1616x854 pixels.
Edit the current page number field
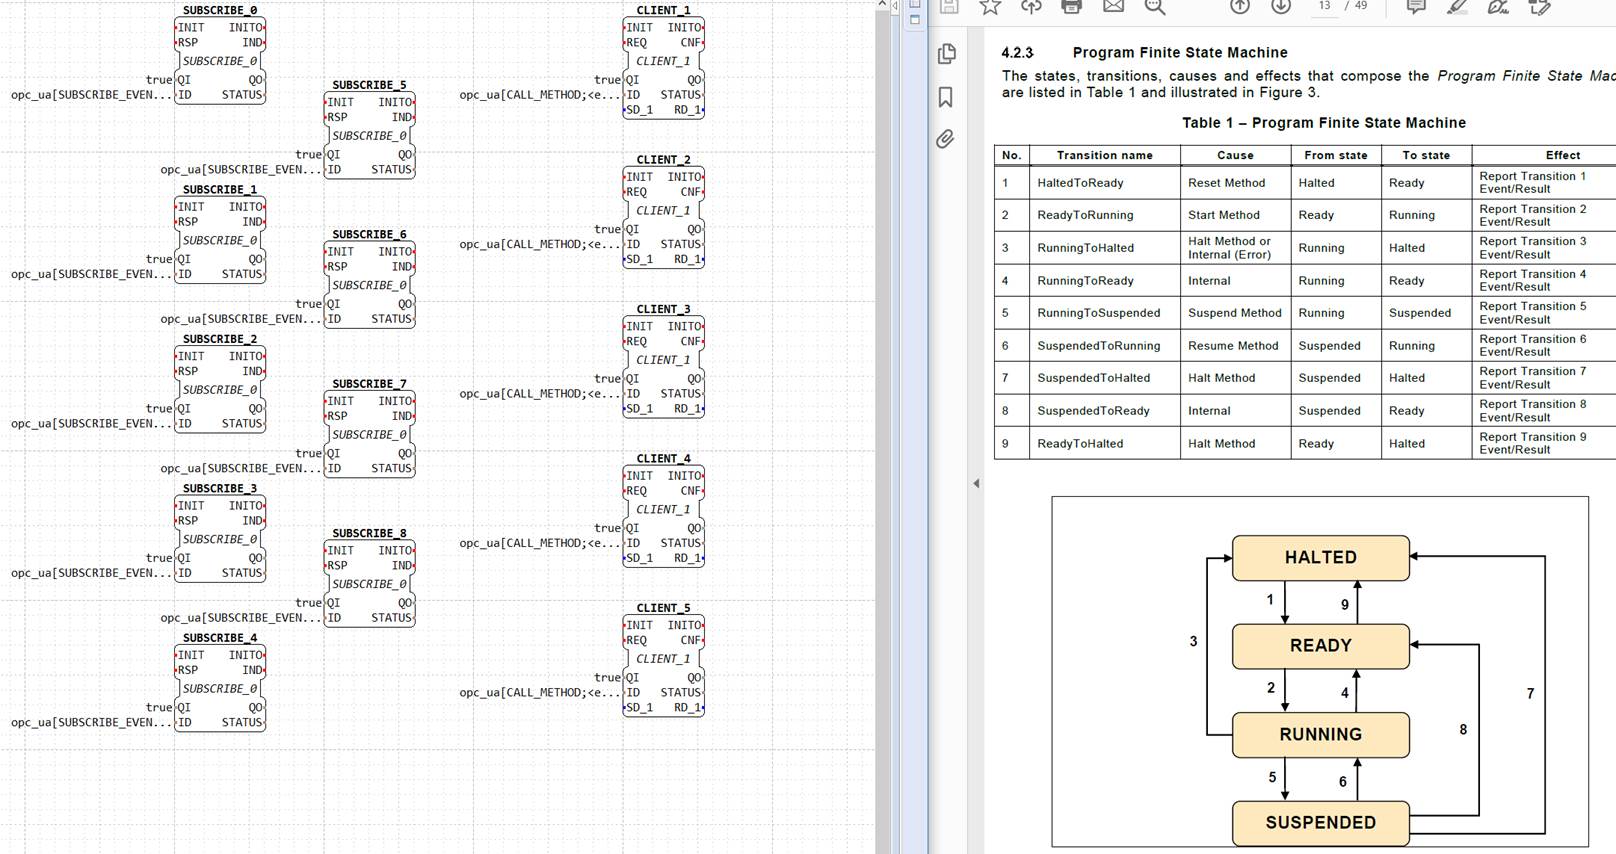click(1324, 6)
